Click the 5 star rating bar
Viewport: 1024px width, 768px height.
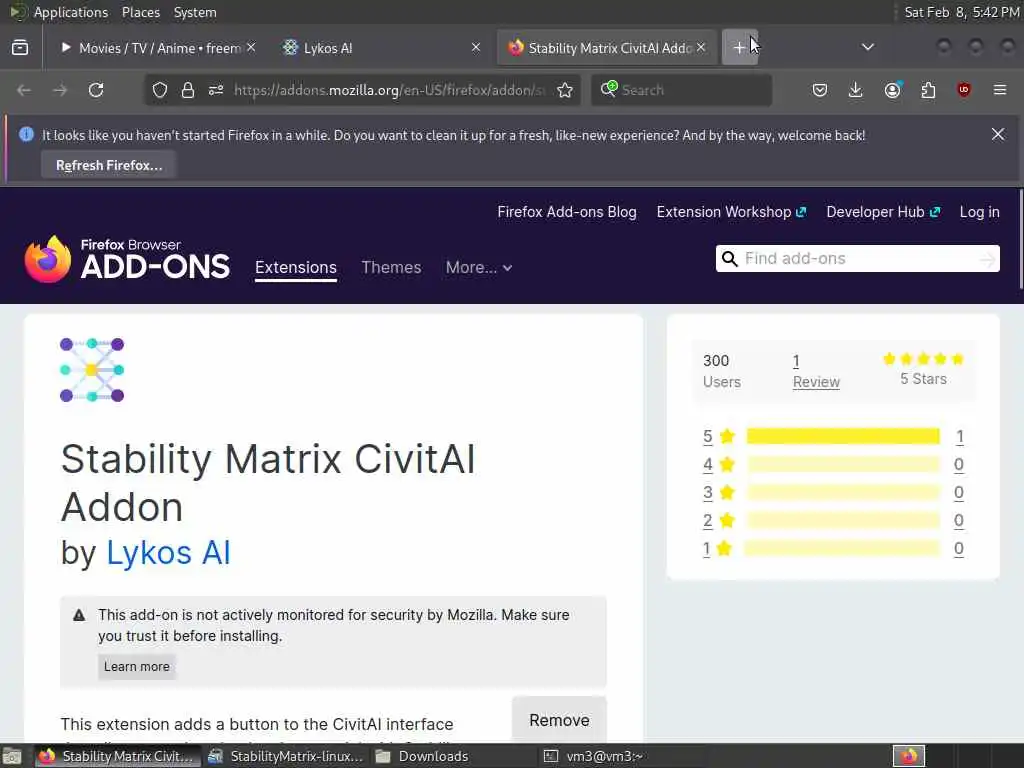coord(842,436)
